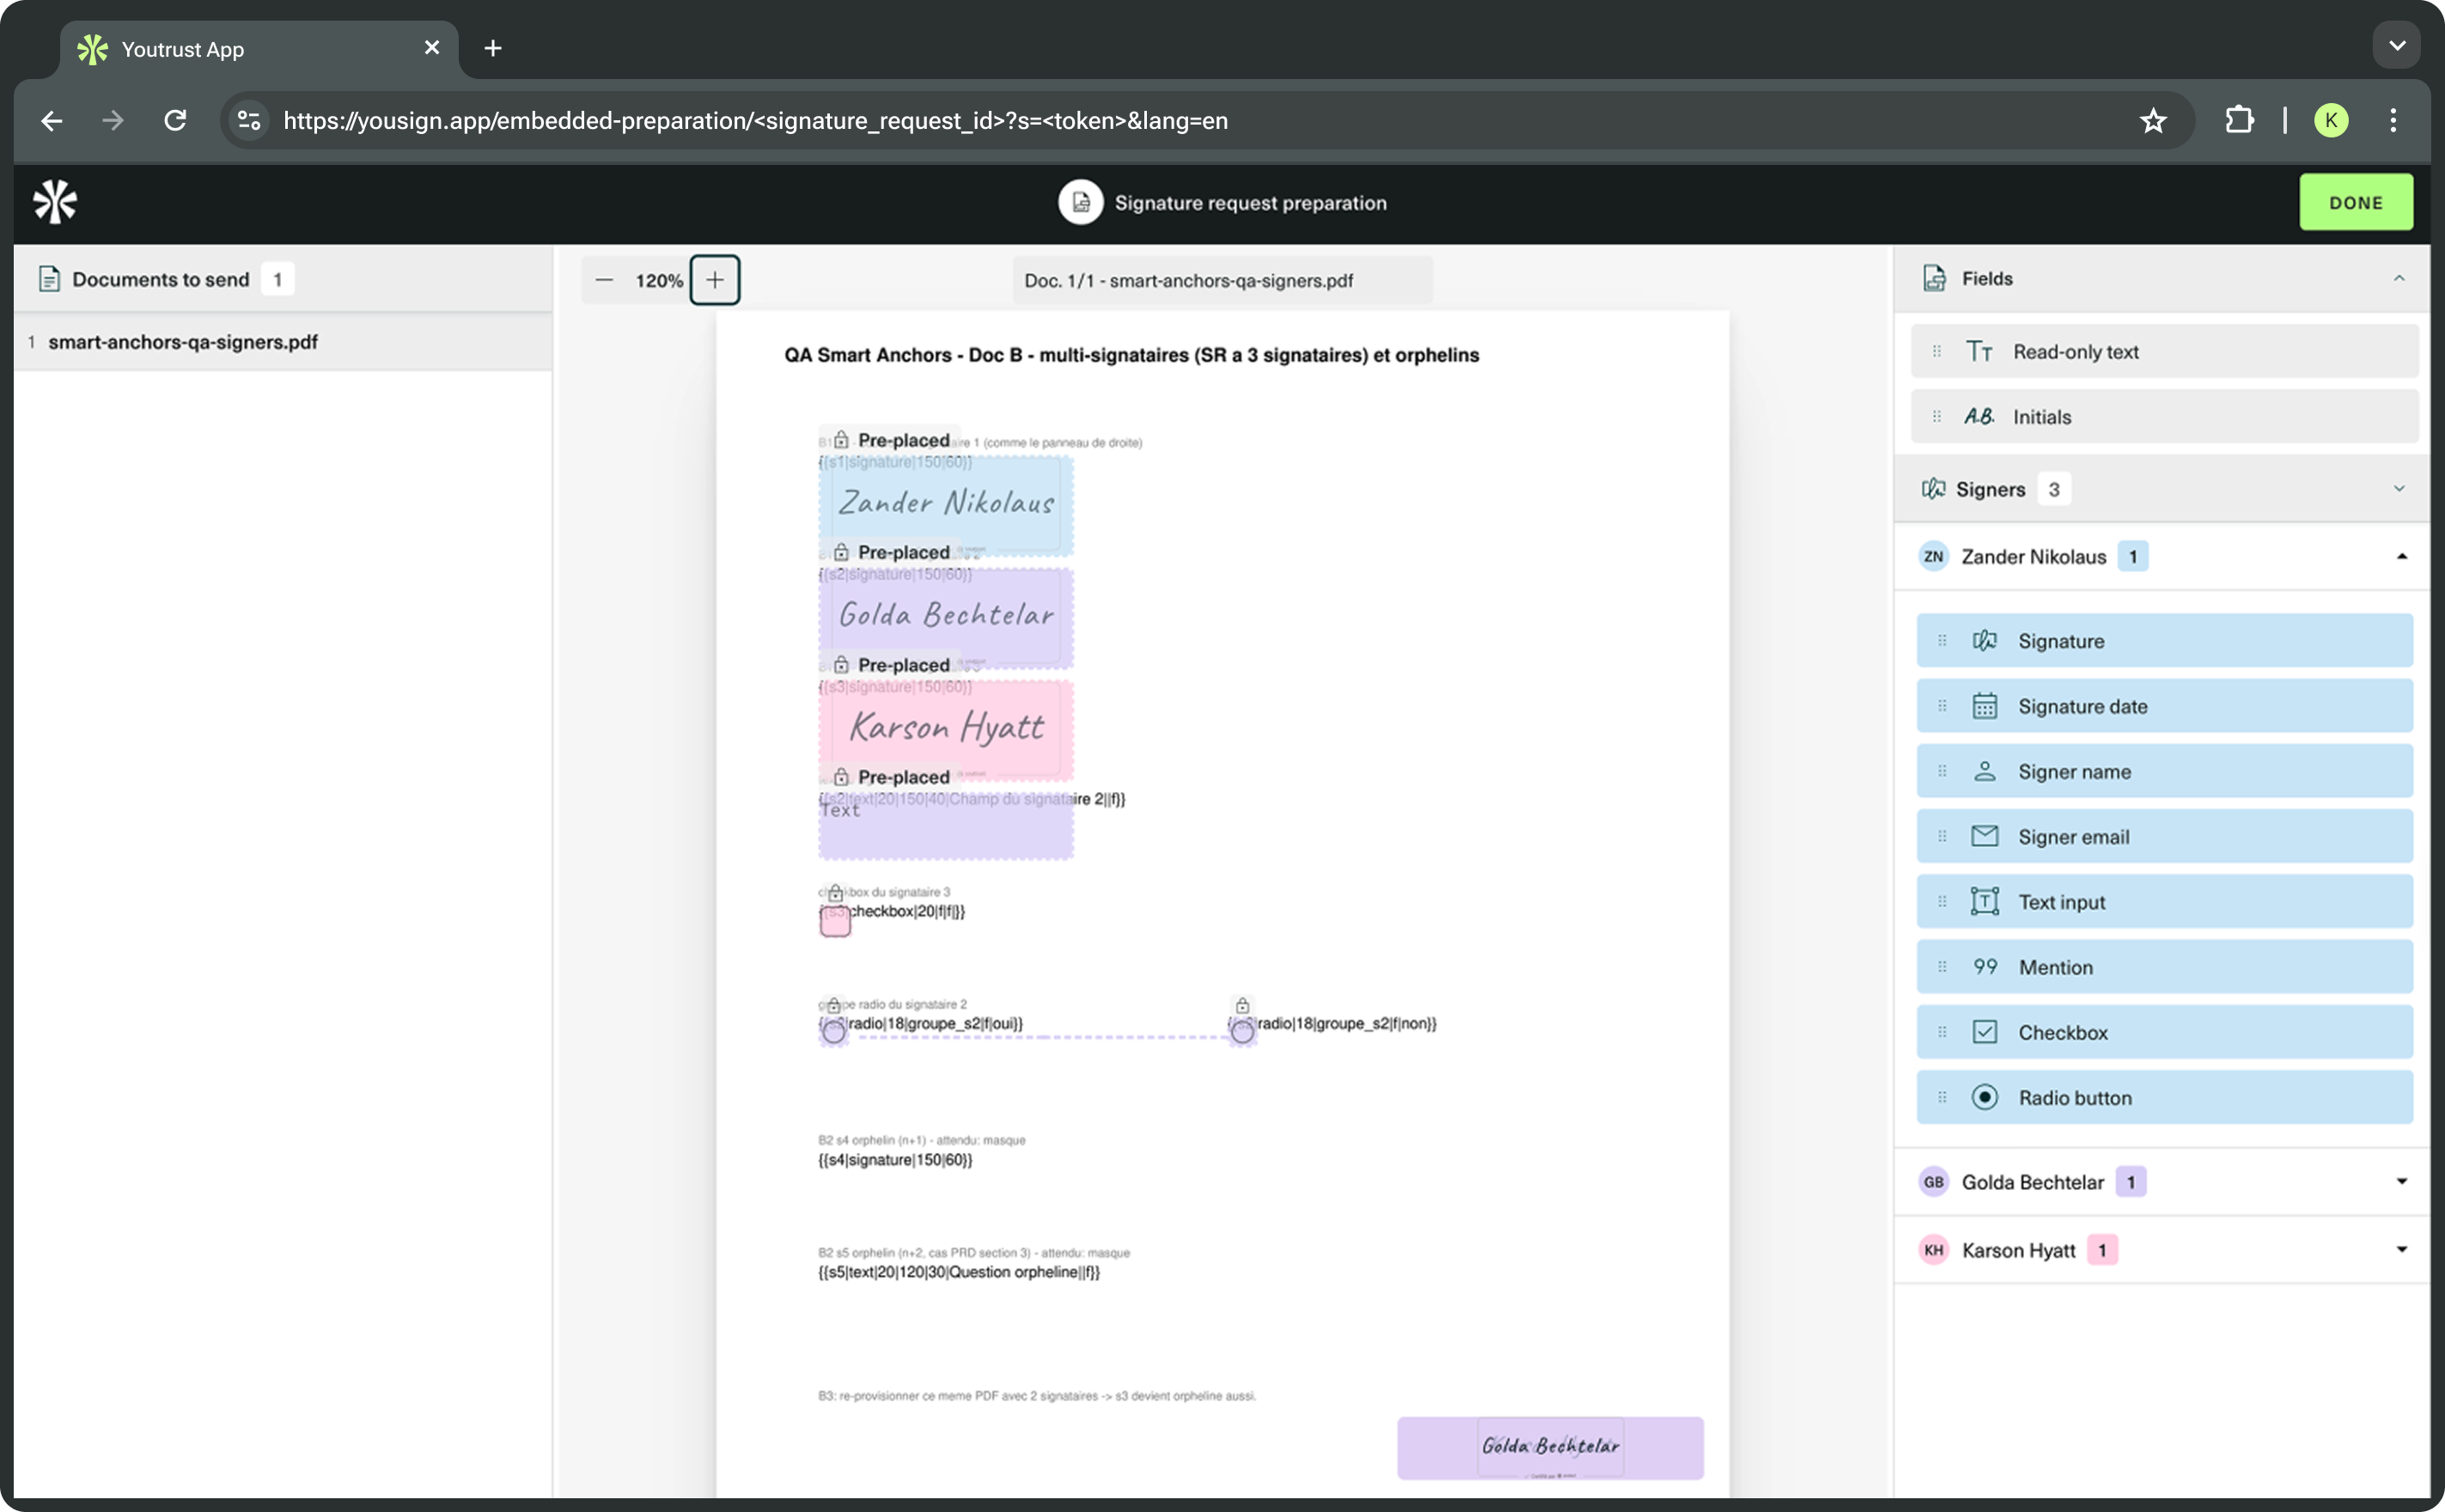Click the Checkbox field icon
2445x1512 pixels.
click(1984, 1032)
